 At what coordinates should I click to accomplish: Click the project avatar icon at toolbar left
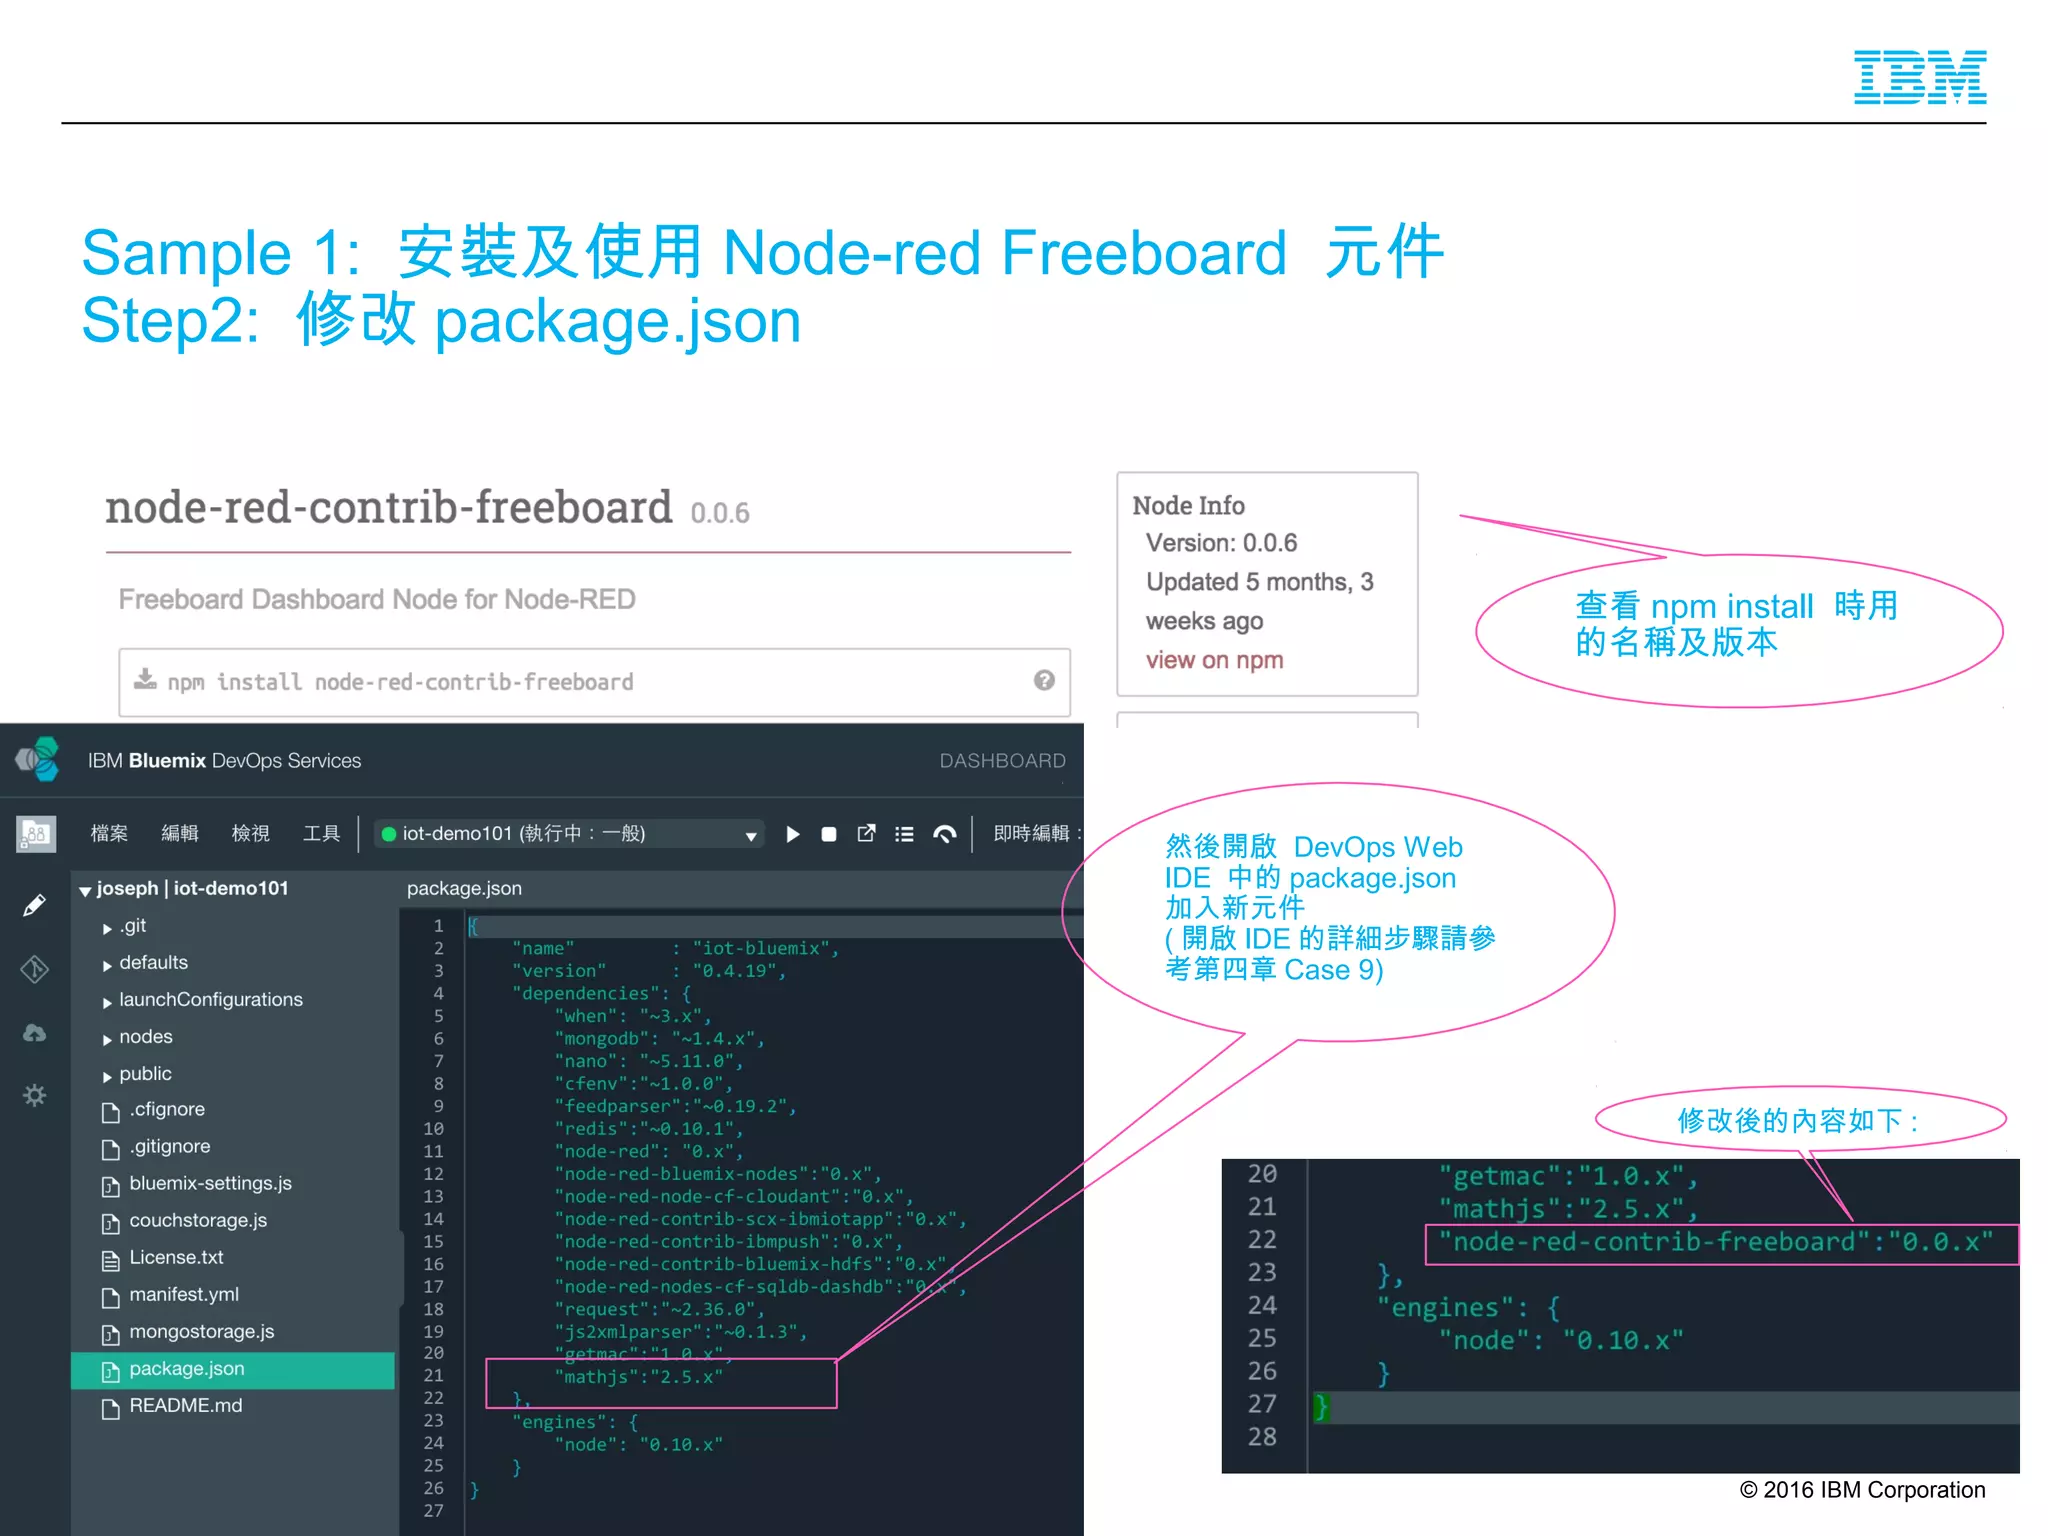tap(36, 834)
